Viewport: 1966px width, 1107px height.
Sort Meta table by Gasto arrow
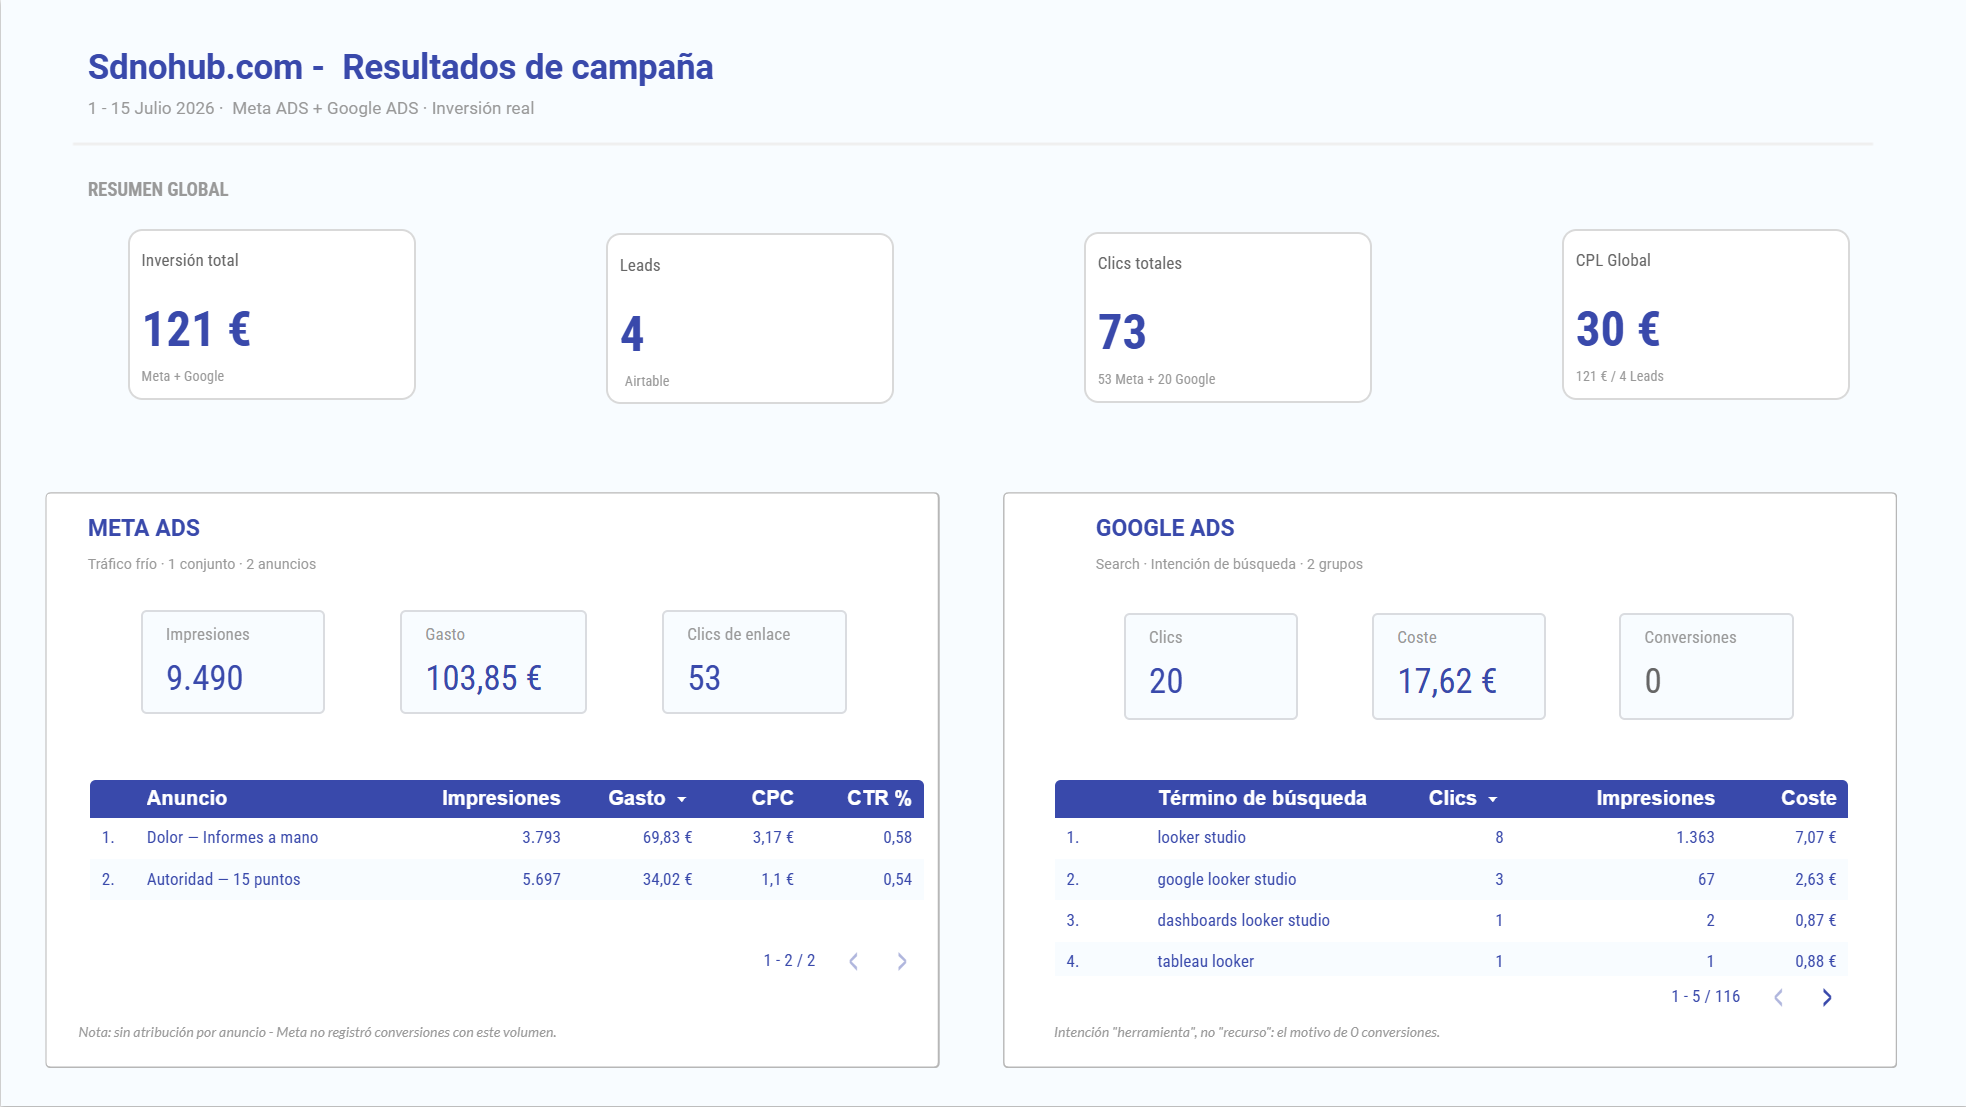(682, 799)
